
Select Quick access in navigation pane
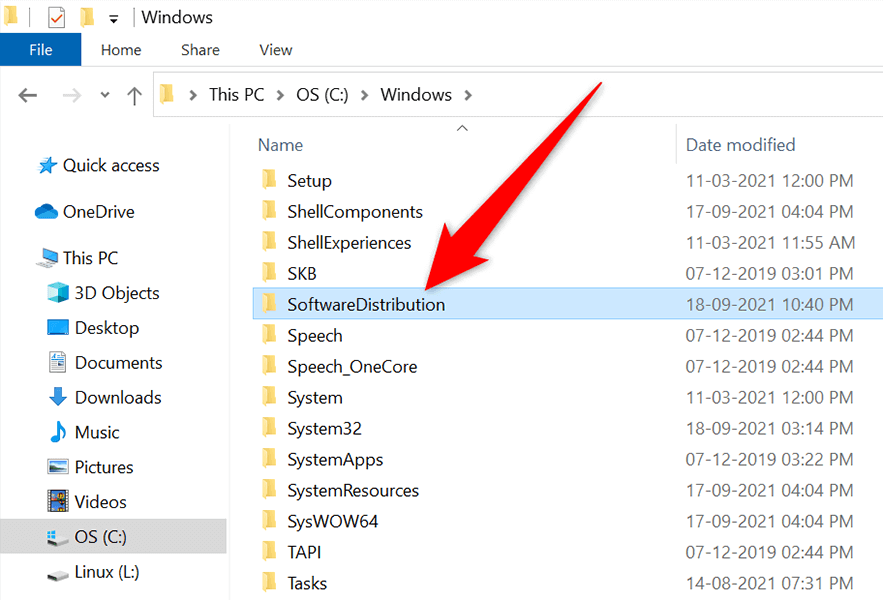pyautogui.click(x=111, y=166)
